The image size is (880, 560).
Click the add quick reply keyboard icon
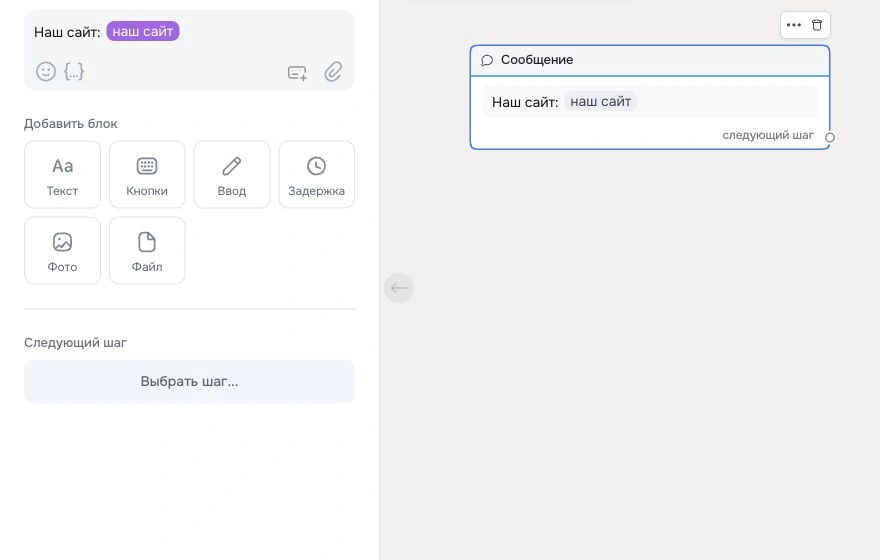click(x=297, y=72)
